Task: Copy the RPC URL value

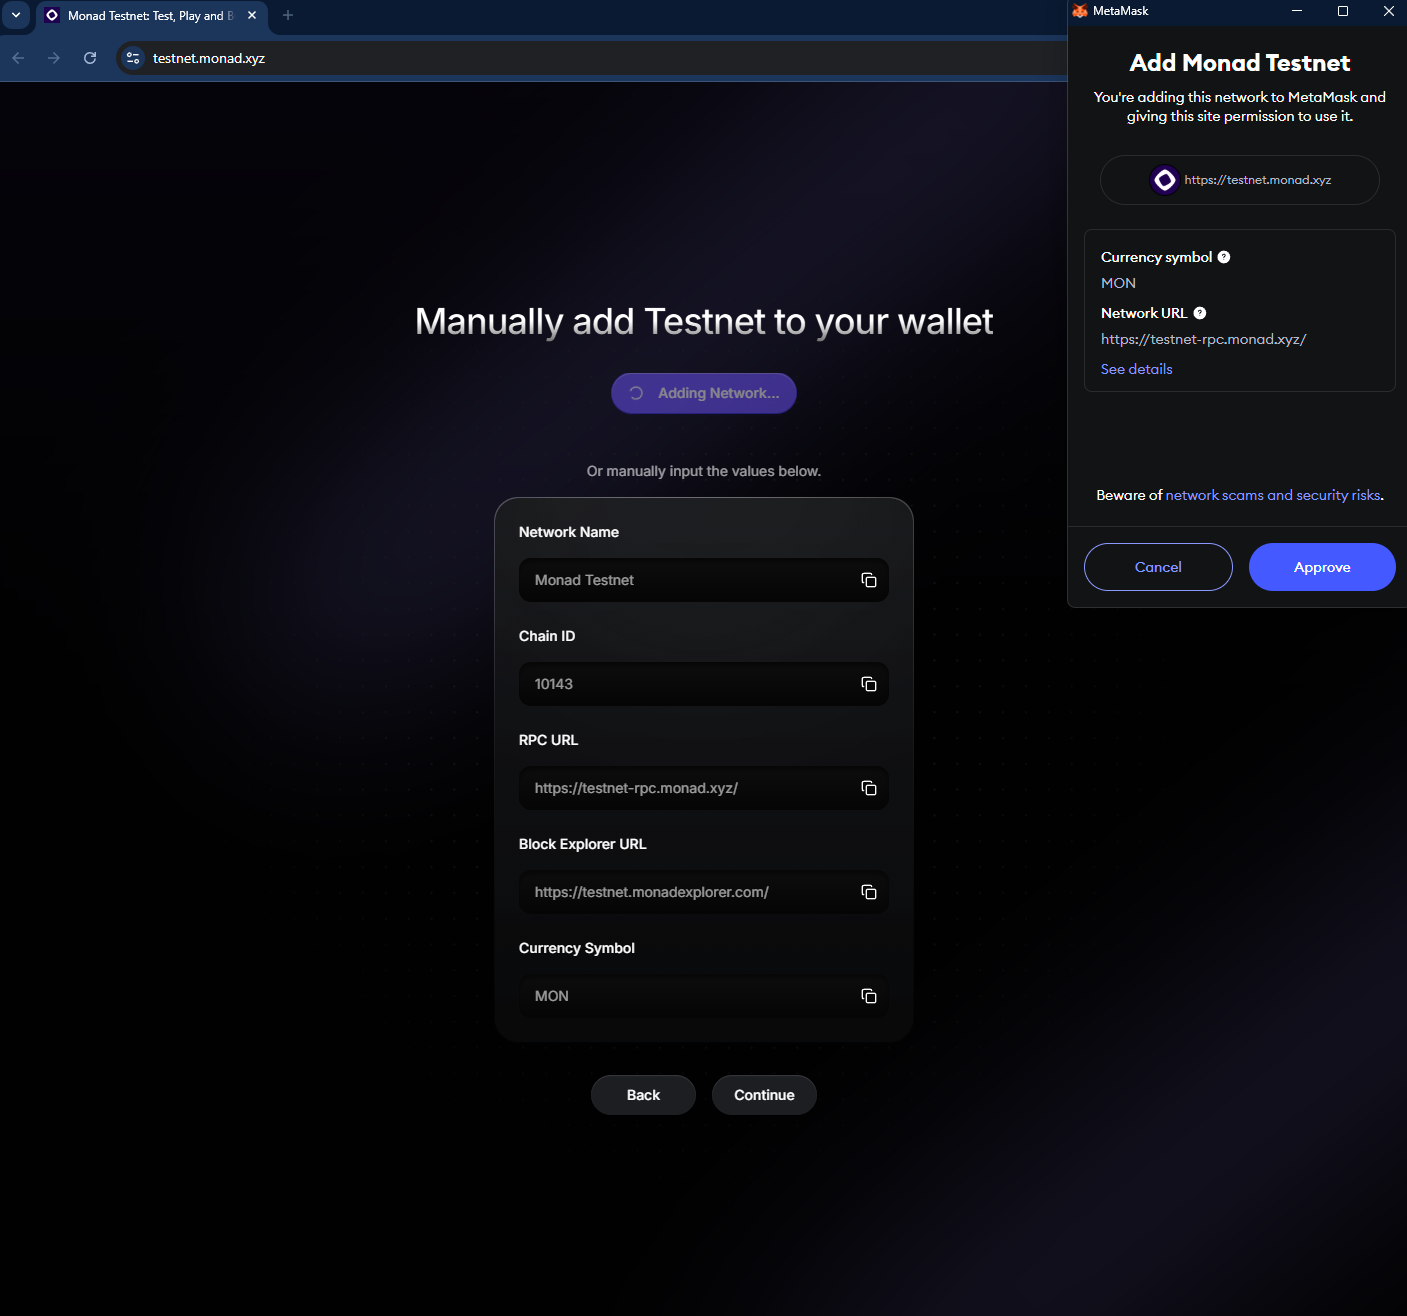Action: 868,788
